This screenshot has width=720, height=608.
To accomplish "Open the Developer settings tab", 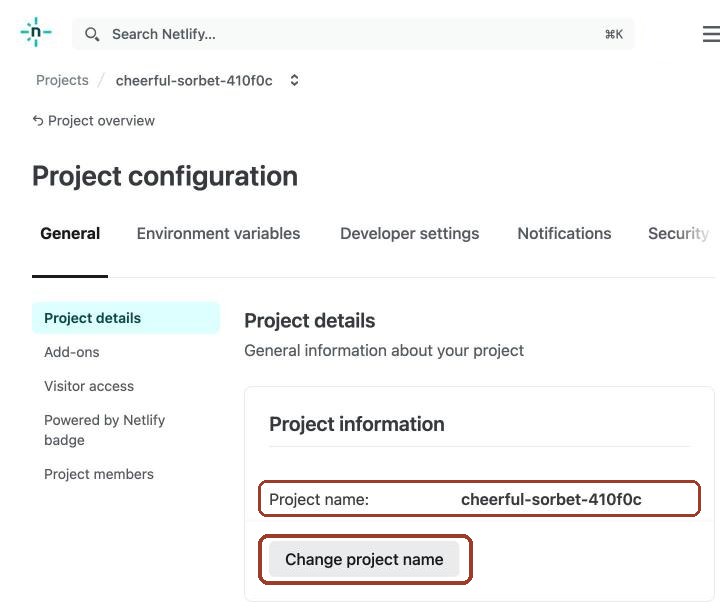I will coord(410,233).
